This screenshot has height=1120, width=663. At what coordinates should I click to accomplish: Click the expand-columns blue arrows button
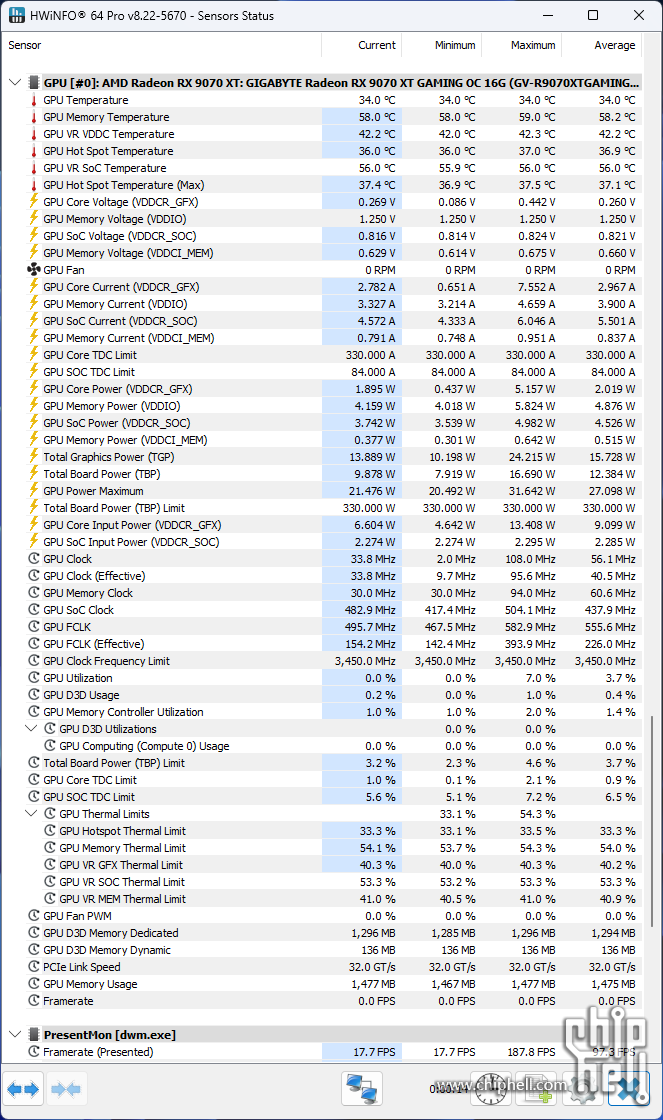23,1089
